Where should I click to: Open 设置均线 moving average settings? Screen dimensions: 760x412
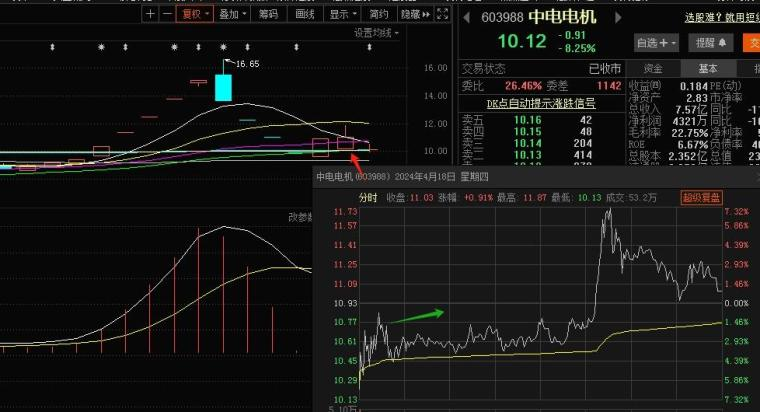pyautogui.click(x=376, y=33)
